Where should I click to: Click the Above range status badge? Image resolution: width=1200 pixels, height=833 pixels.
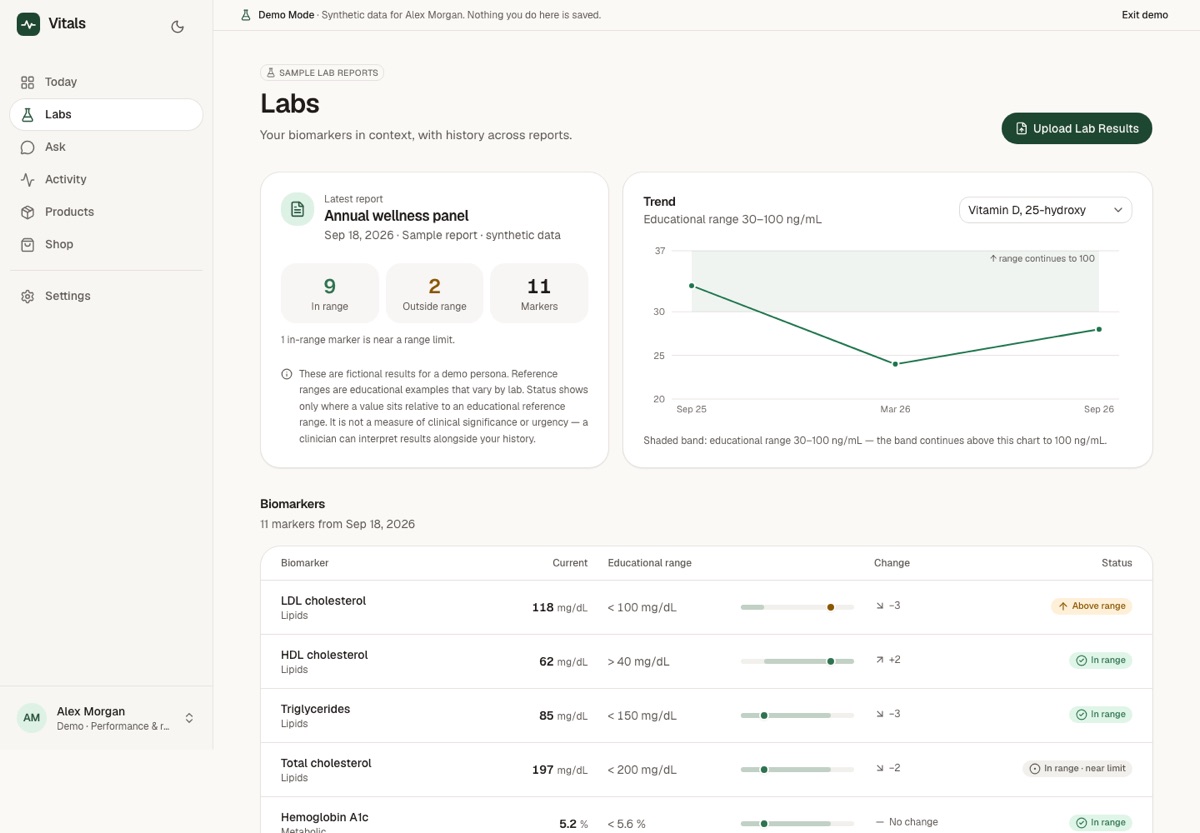pos(1092,606)
